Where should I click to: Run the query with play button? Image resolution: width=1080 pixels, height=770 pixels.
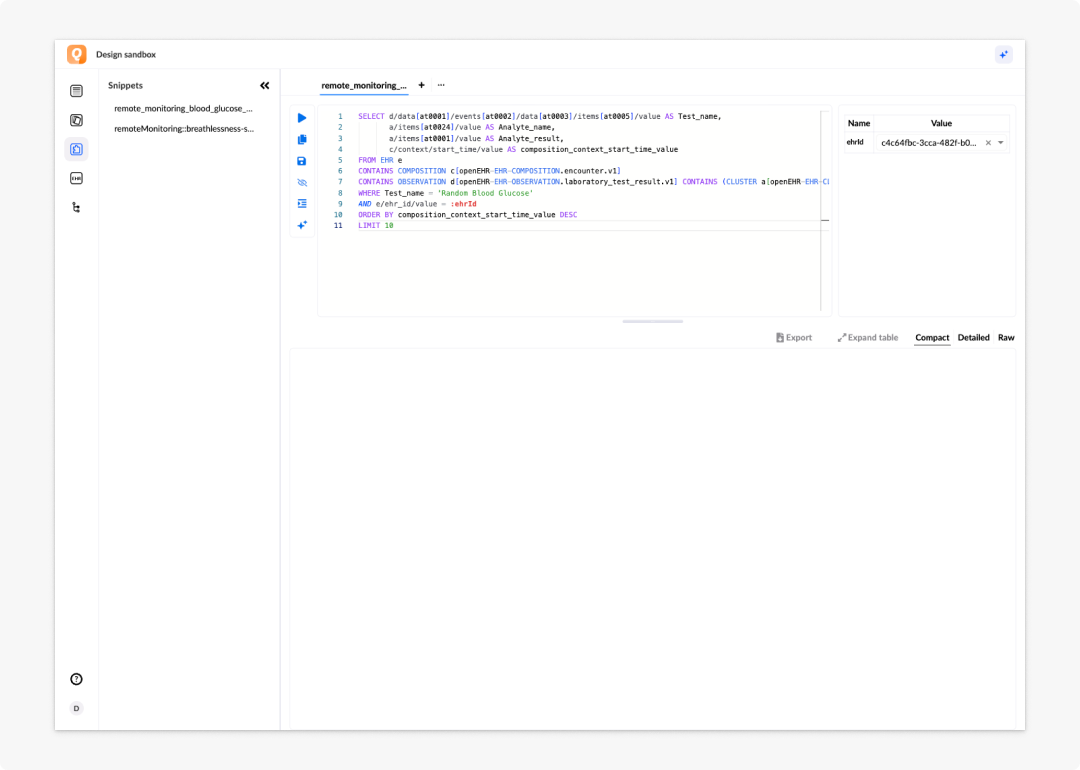click(x=302, y=118)
